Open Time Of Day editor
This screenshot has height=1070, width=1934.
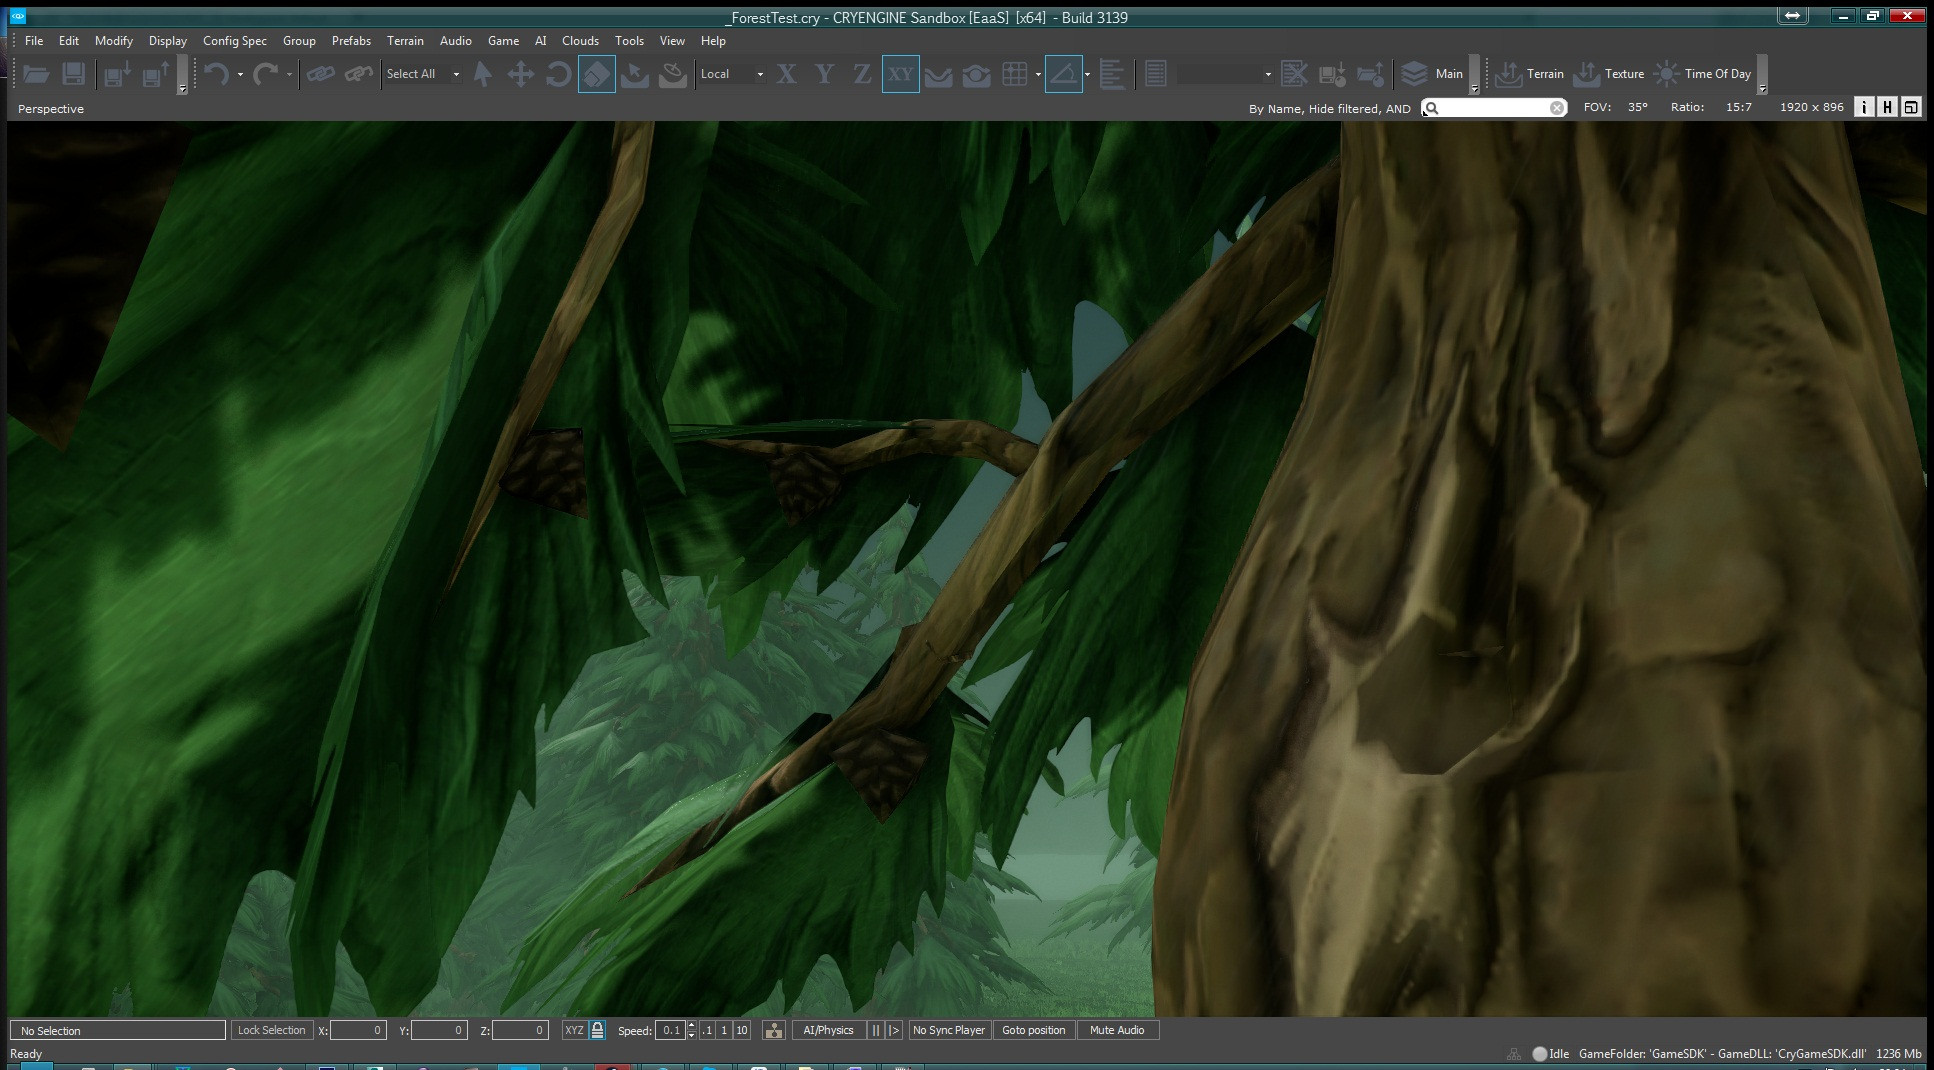tap(1703, 74)
